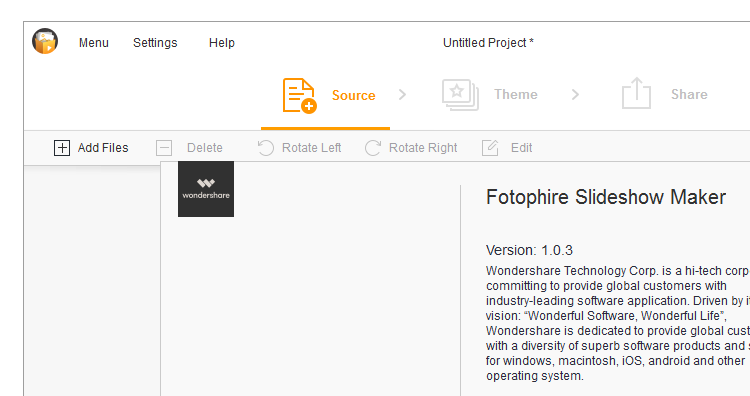Click the Delete minus icon

[164, 148]
